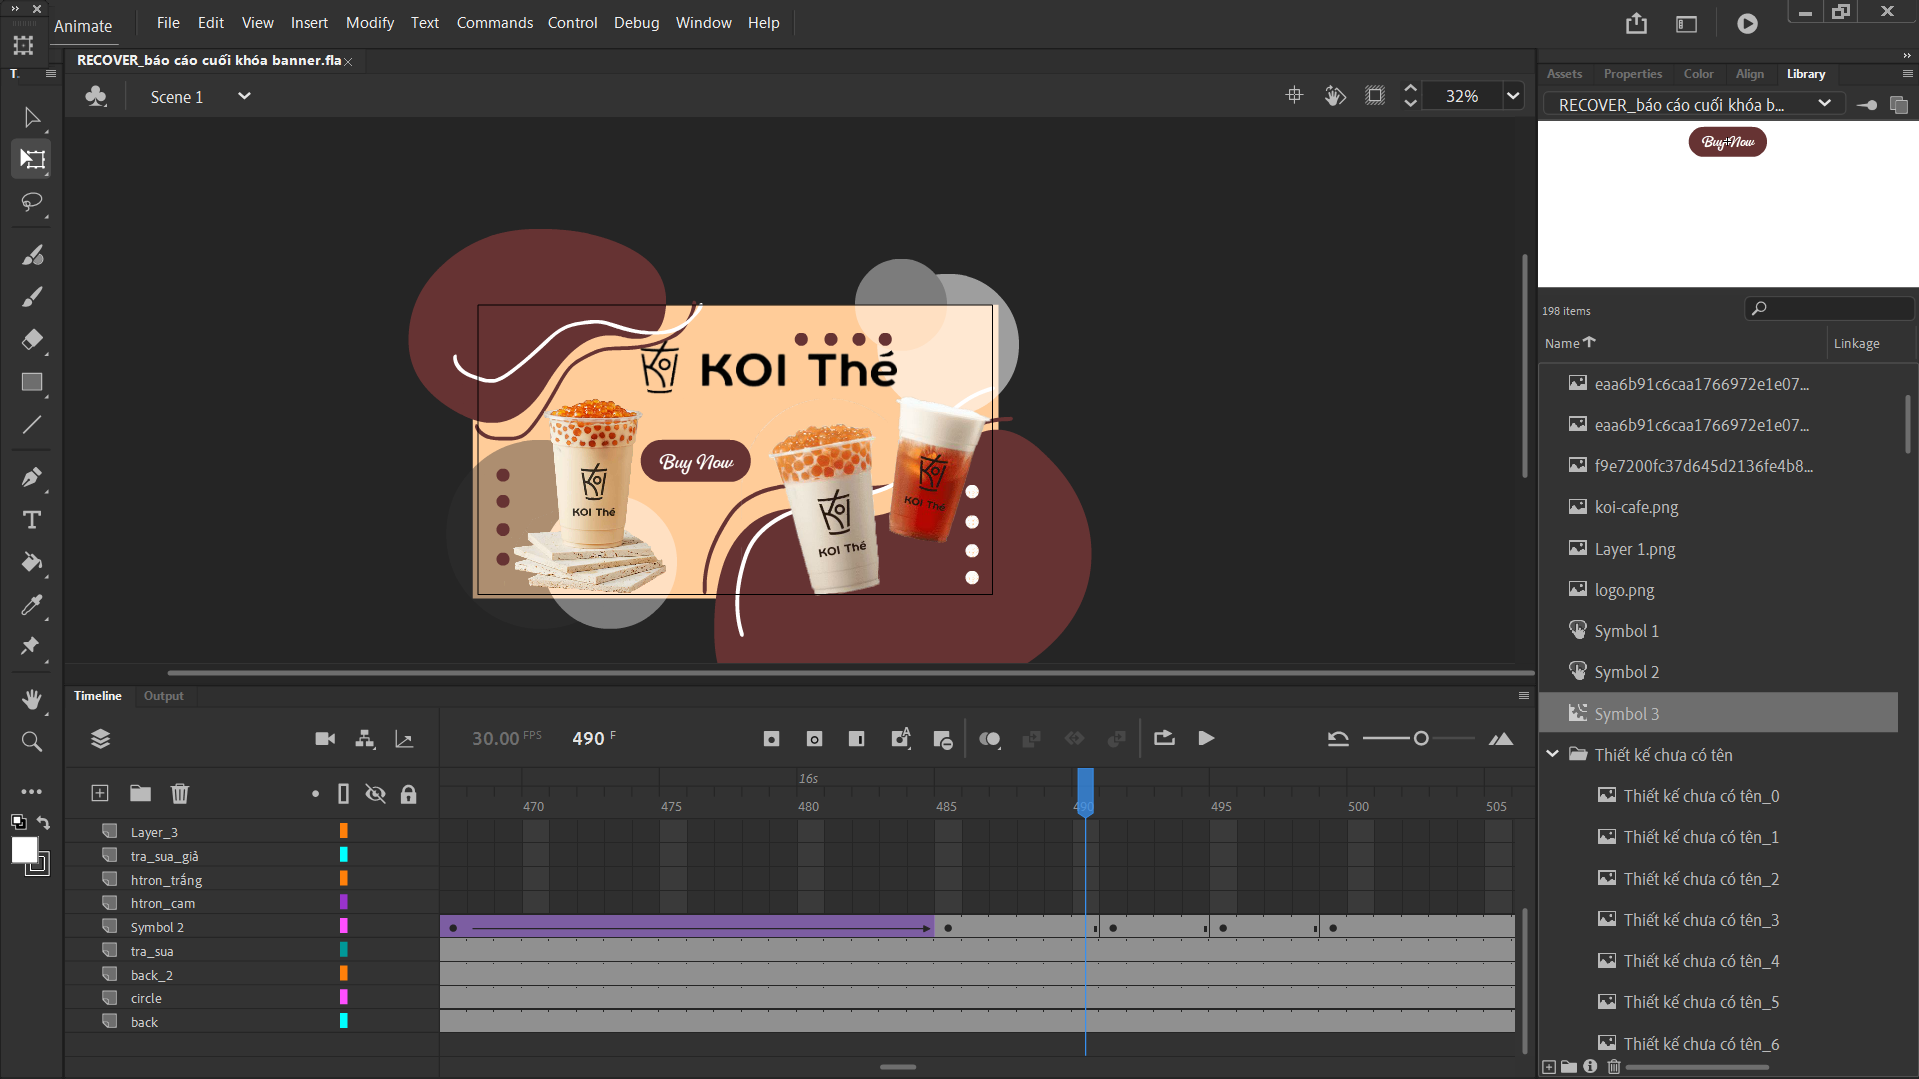Click the Buy Now button on stage
This screenshot has width=1919, height=1079.
(696, 461)
